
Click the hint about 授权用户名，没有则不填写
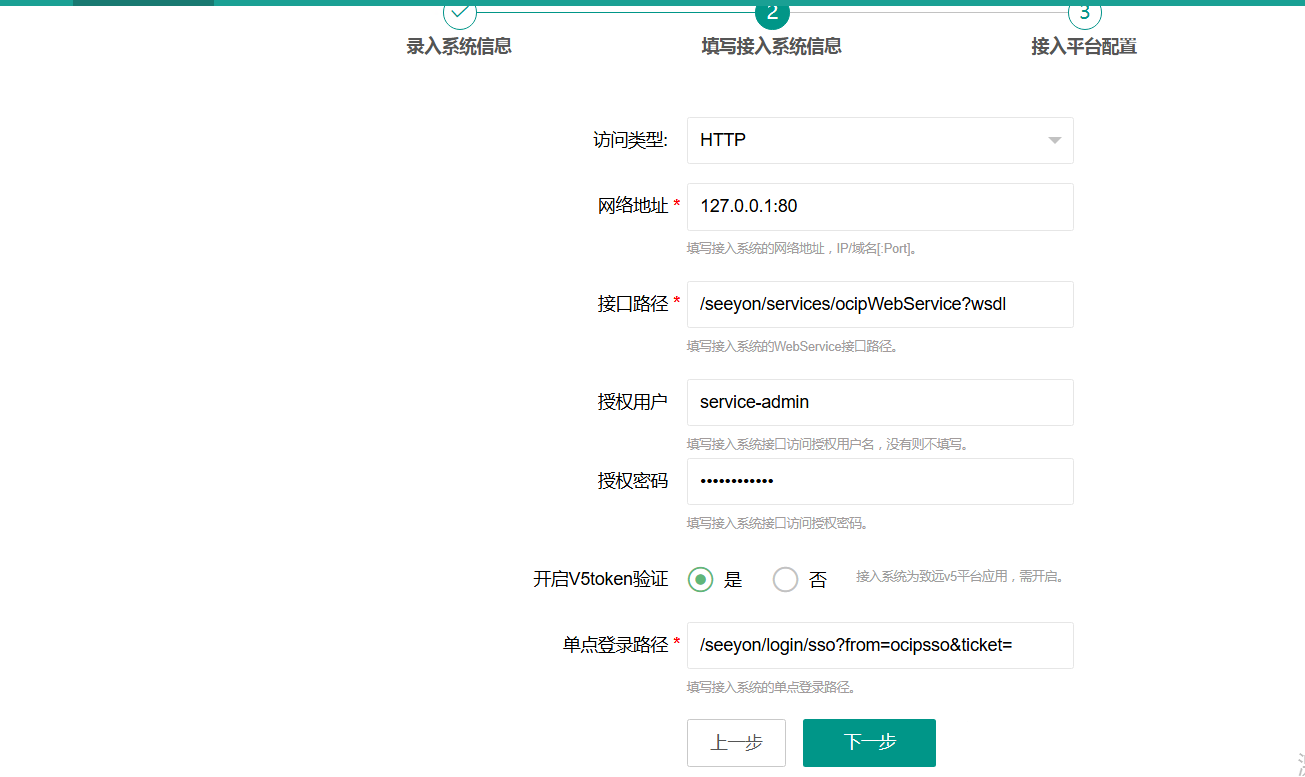[828, 444]
